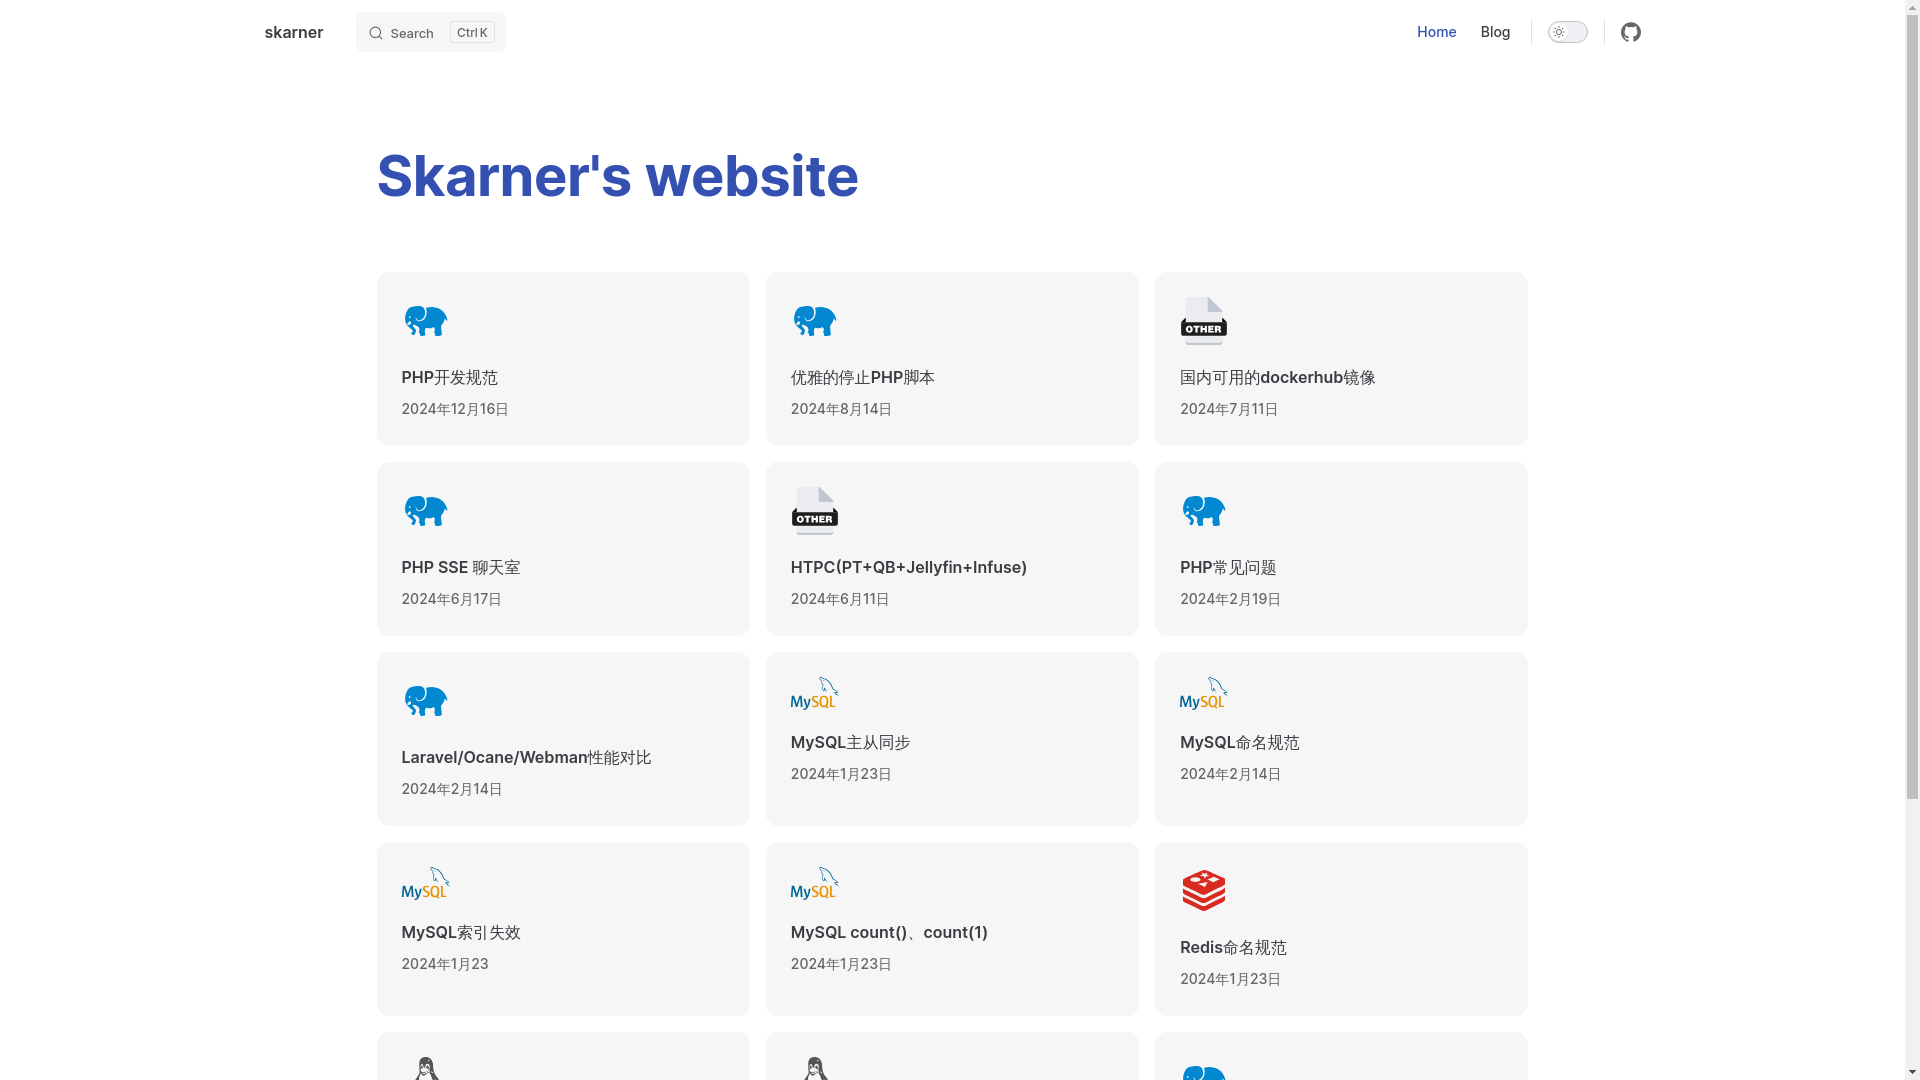
Task: Open the Home nav item
Action: (1436, 32)
